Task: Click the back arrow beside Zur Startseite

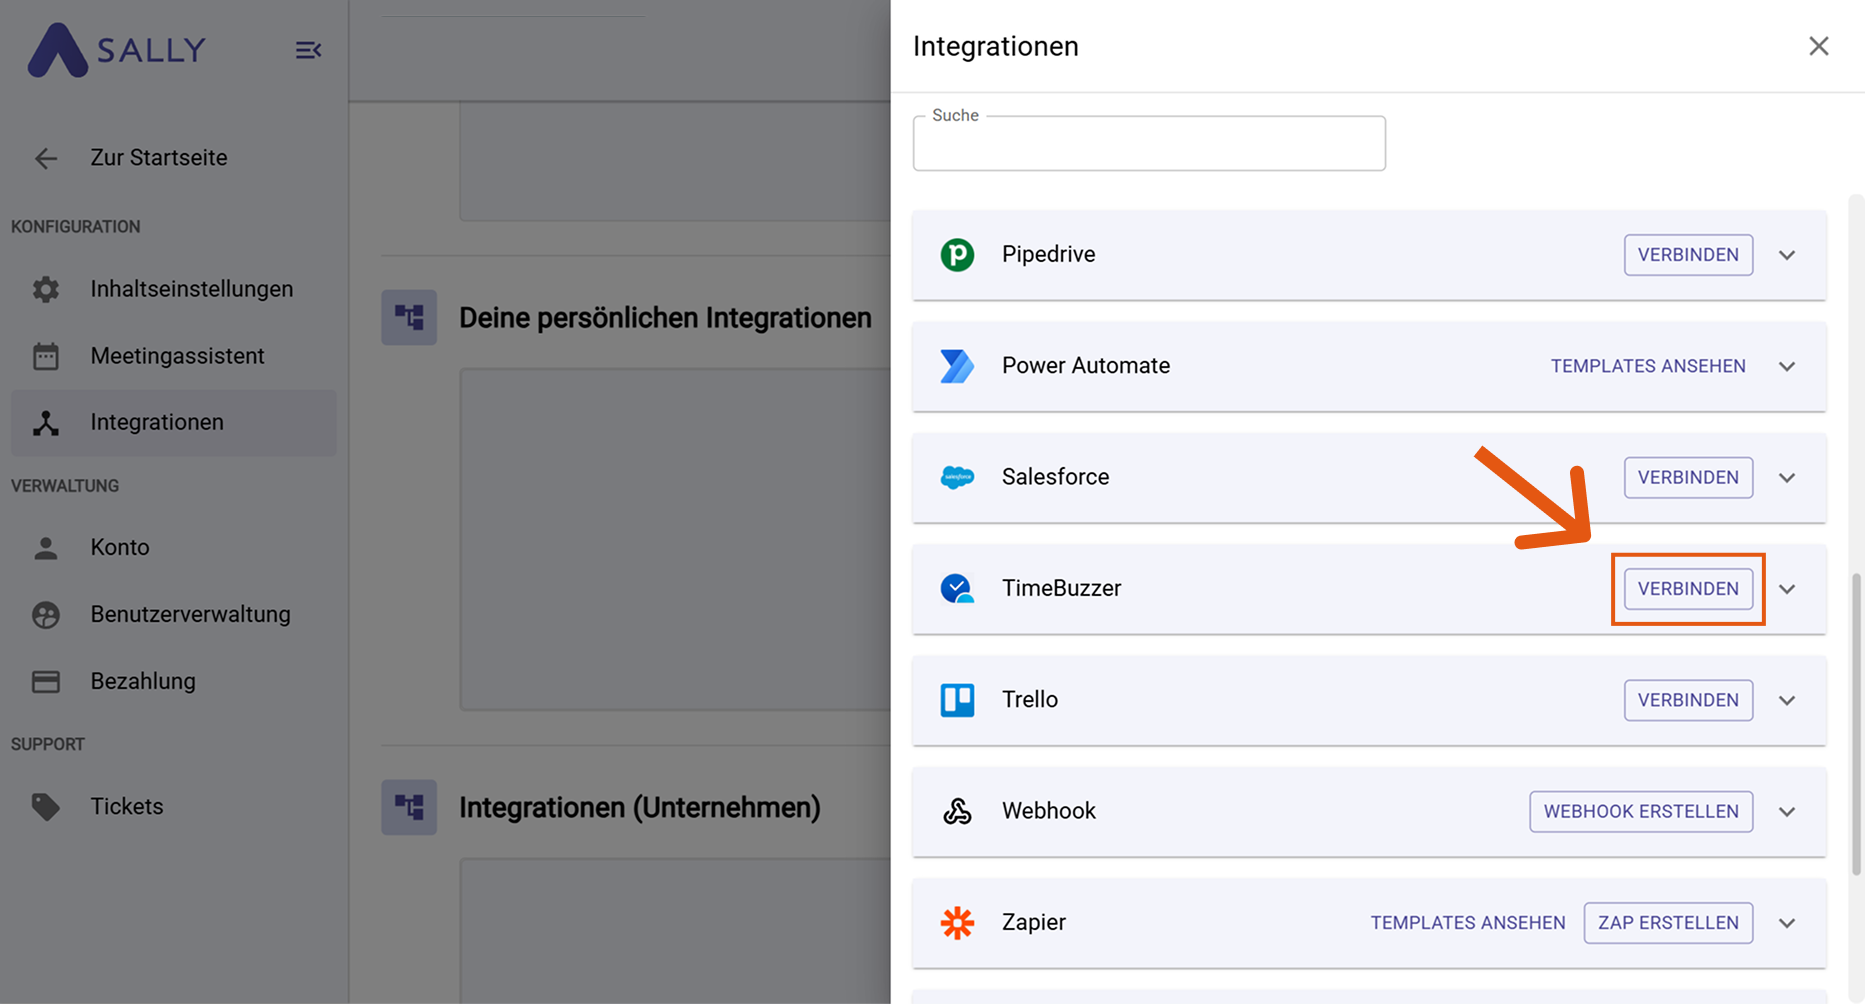Action: pos(46,158)
